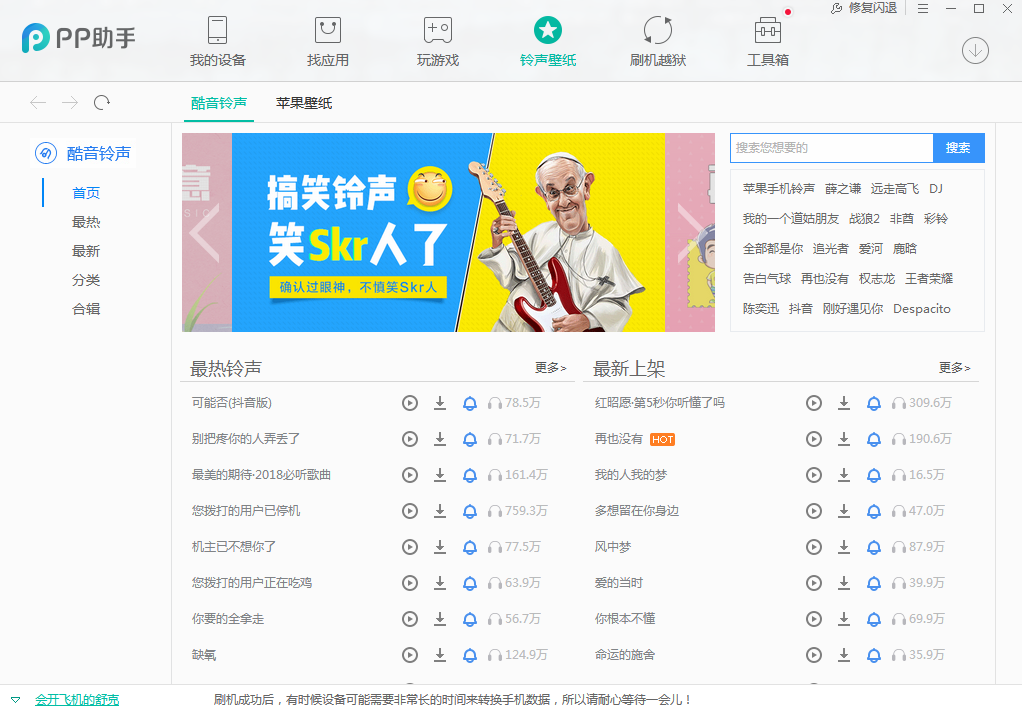
Task: Open 搞笑铃声 banner image
Action: pos(448,233)
